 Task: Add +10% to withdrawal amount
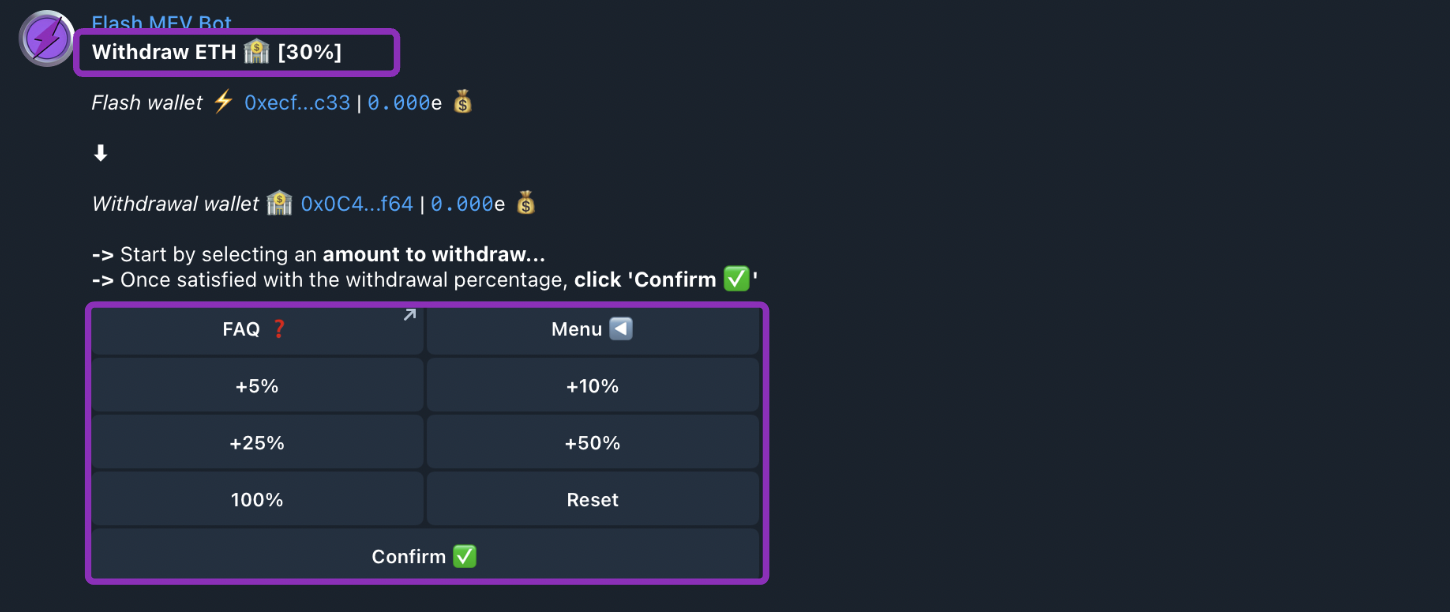pos(592,386)
